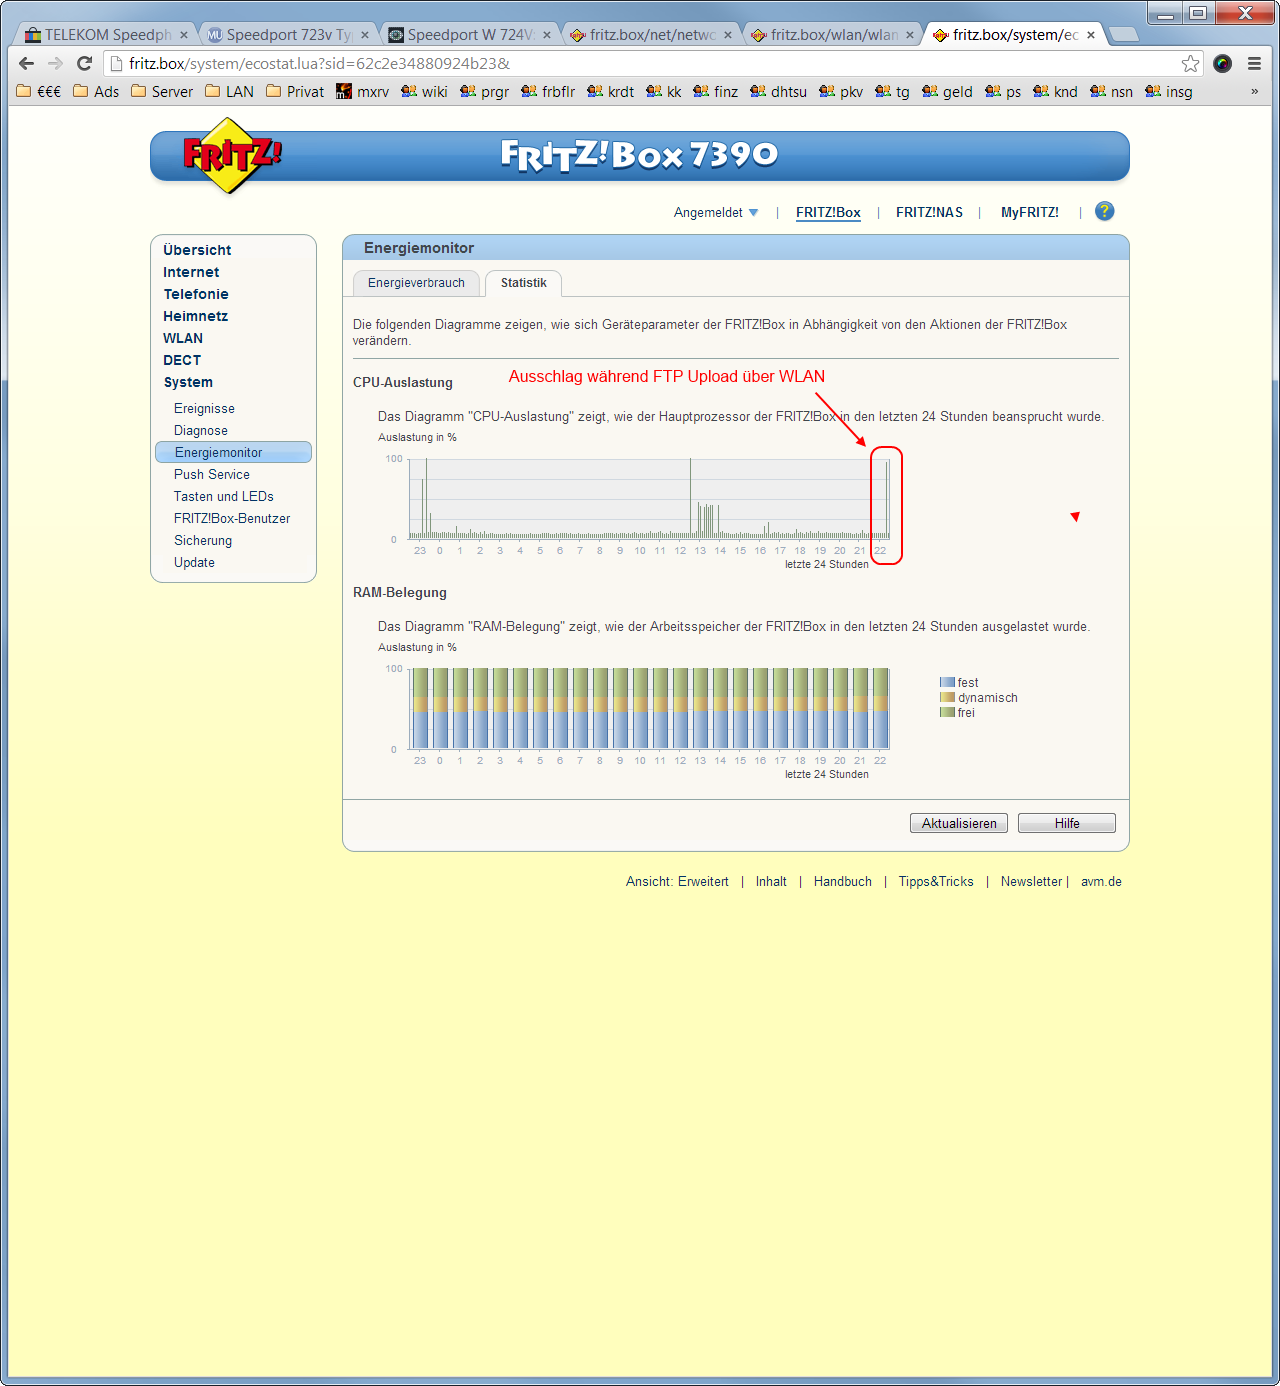Viewport: 1280px width, 1386px height.
Task: Open Ereignisse submenu item
Action: point(204,408)
